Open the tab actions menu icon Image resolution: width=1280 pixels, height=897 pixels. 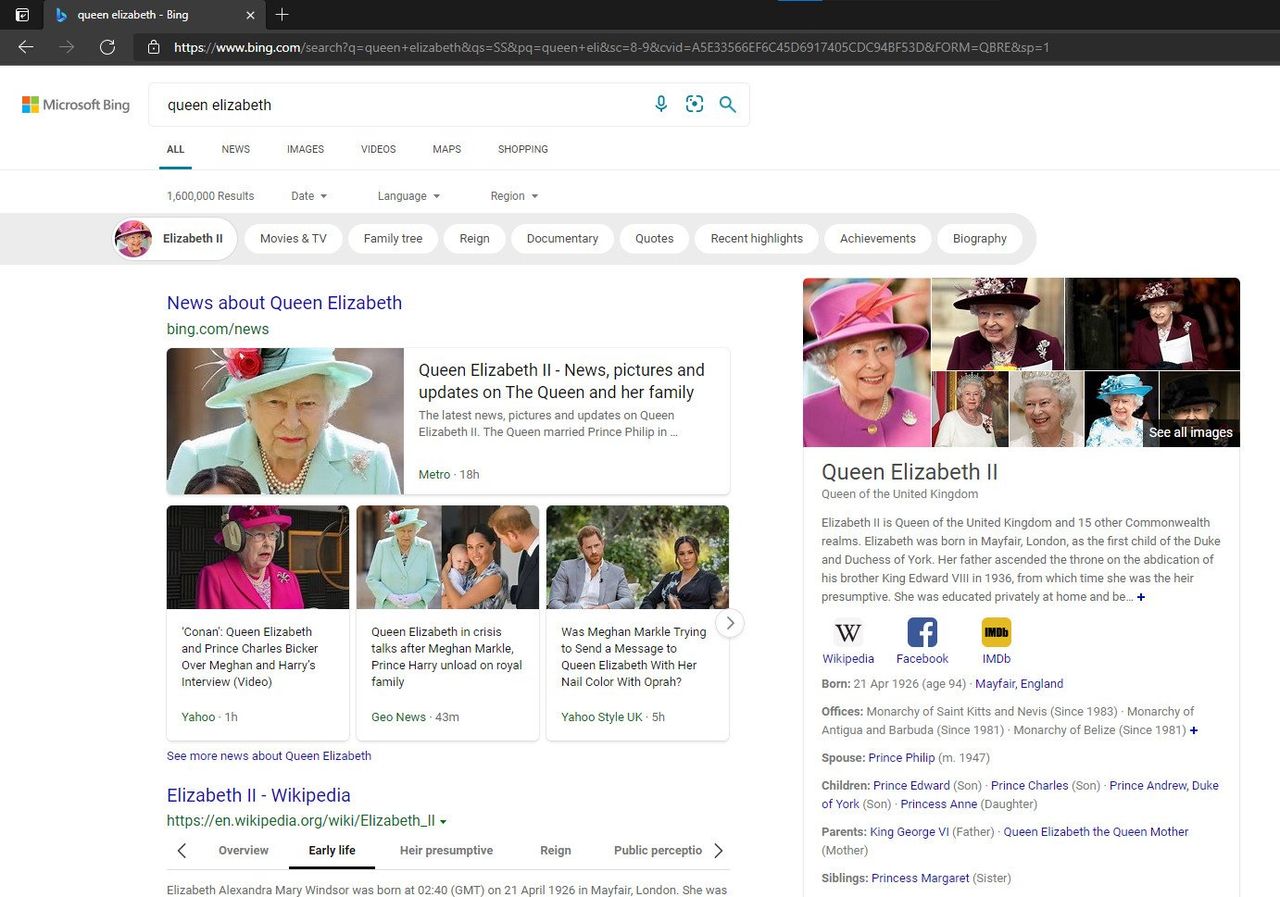pyautogui.click(x=22, y=14)
